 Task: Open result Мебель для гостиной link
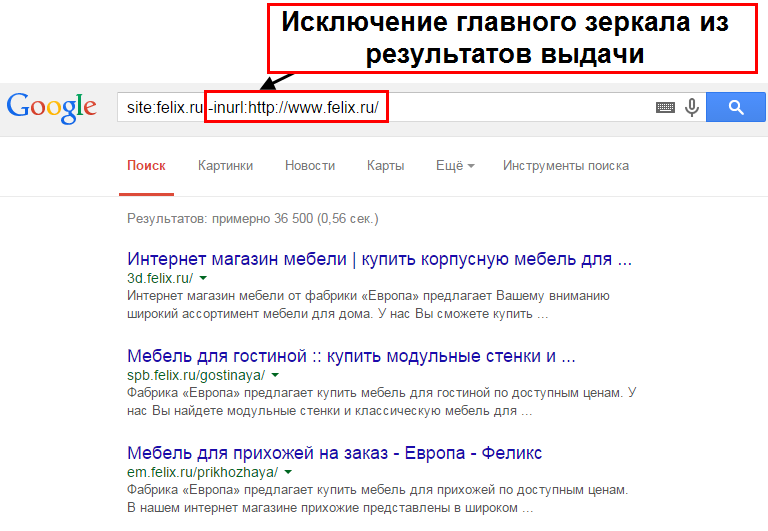point(351,356)
